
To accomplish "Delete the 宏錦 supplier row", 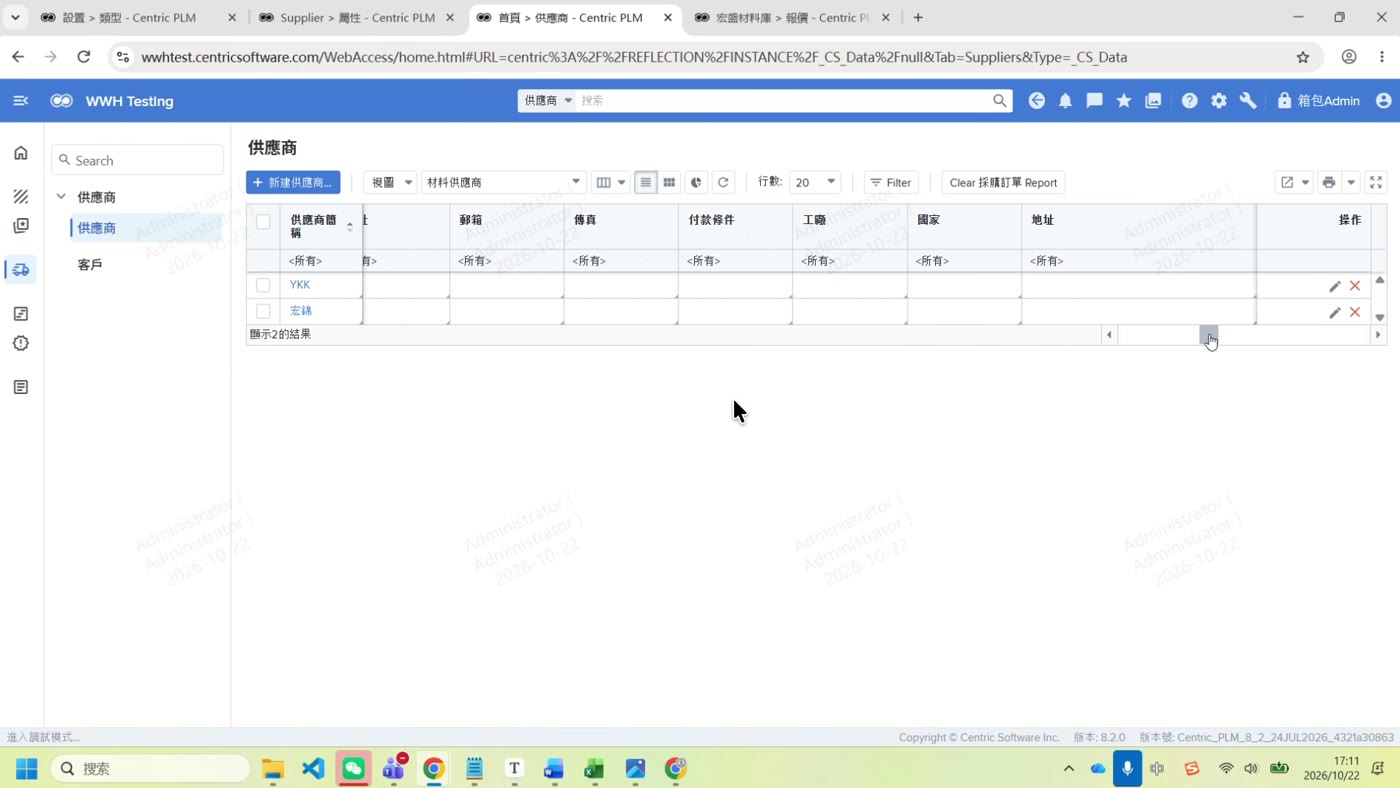I will point(1355,312).
